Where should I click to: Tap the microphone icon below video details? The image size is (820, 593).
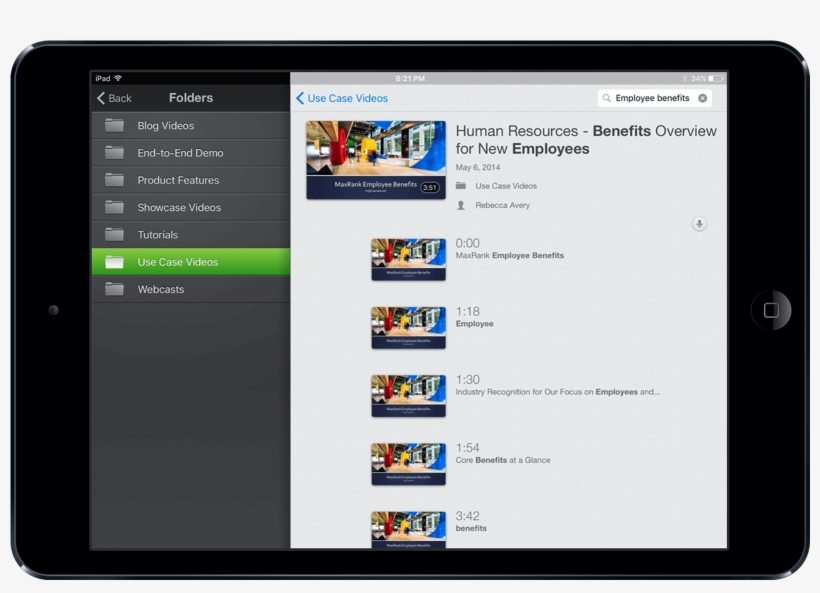pos(699,224)
